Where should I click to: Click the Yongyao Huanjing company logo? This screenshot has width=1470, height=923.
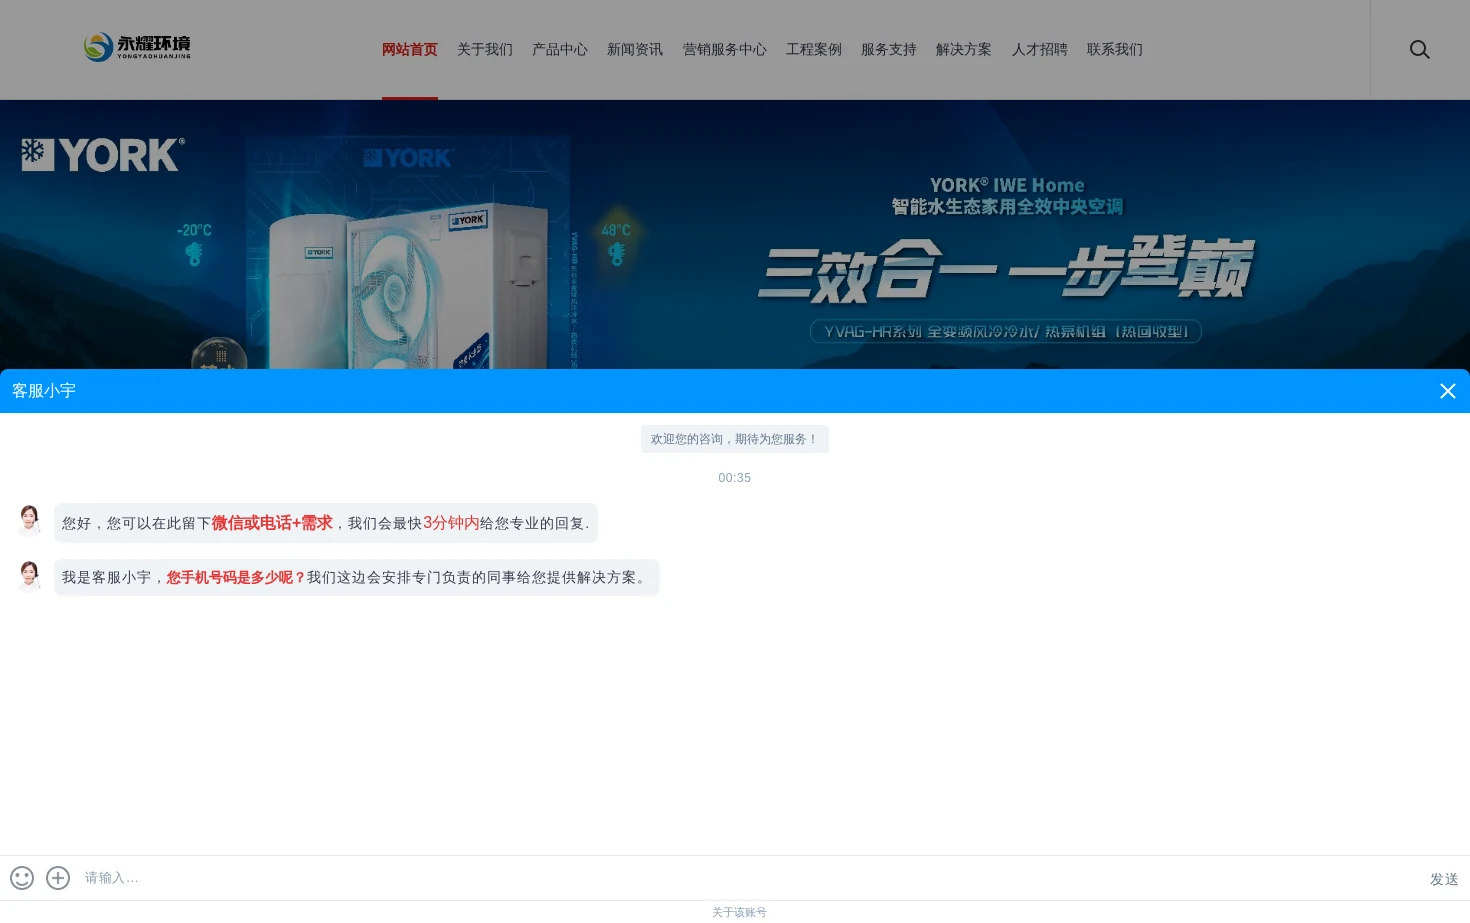137,47
